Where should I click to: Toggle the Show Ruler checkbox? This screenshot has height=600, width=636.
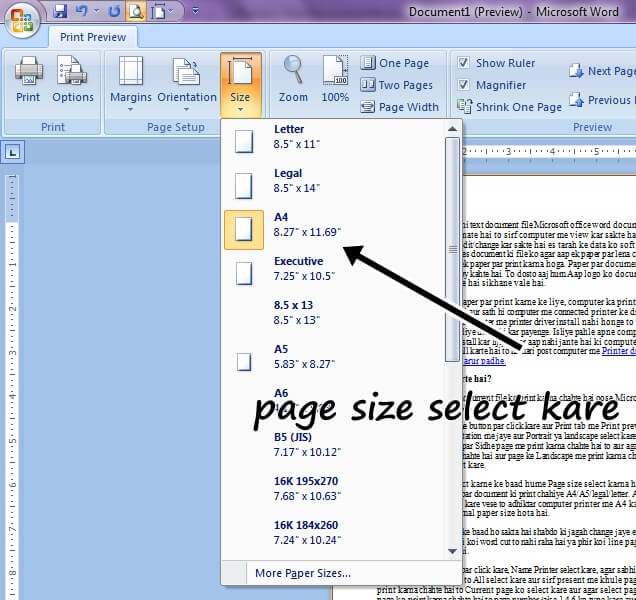(464, 63)
